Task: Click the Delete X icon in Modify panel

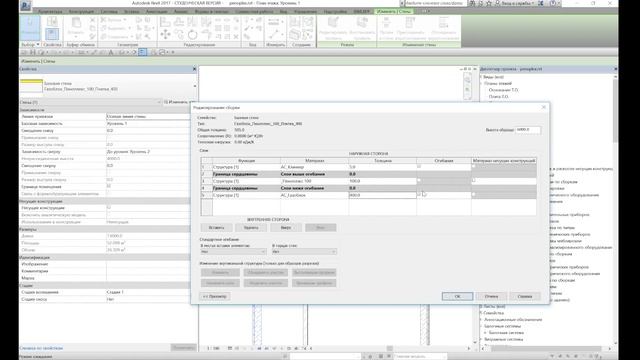Action: [x=236, y=37]
